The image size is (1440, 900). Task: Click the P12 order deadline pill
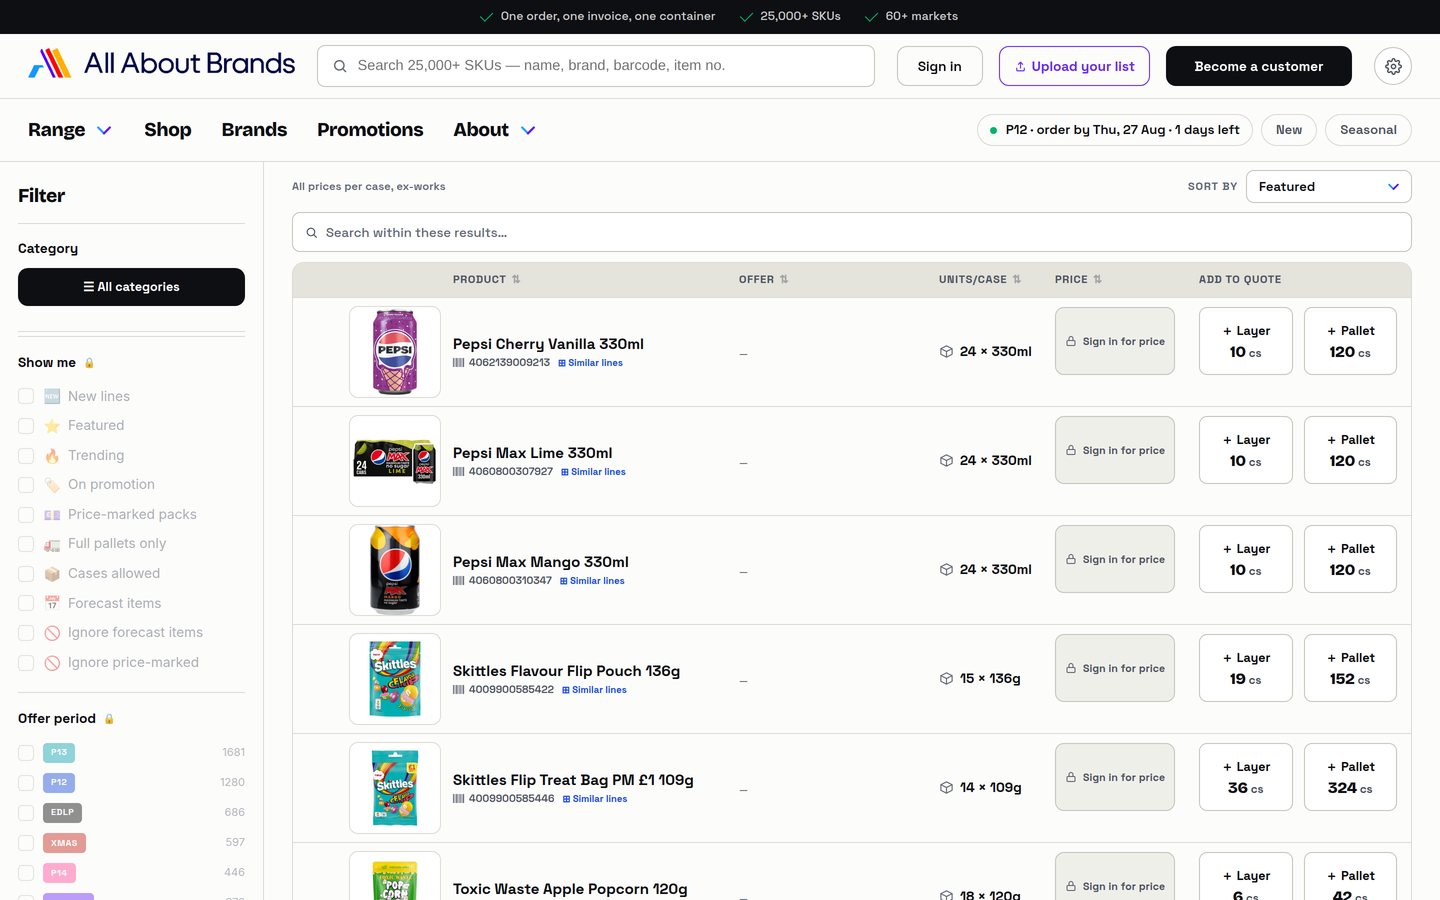coord(1114,130)
